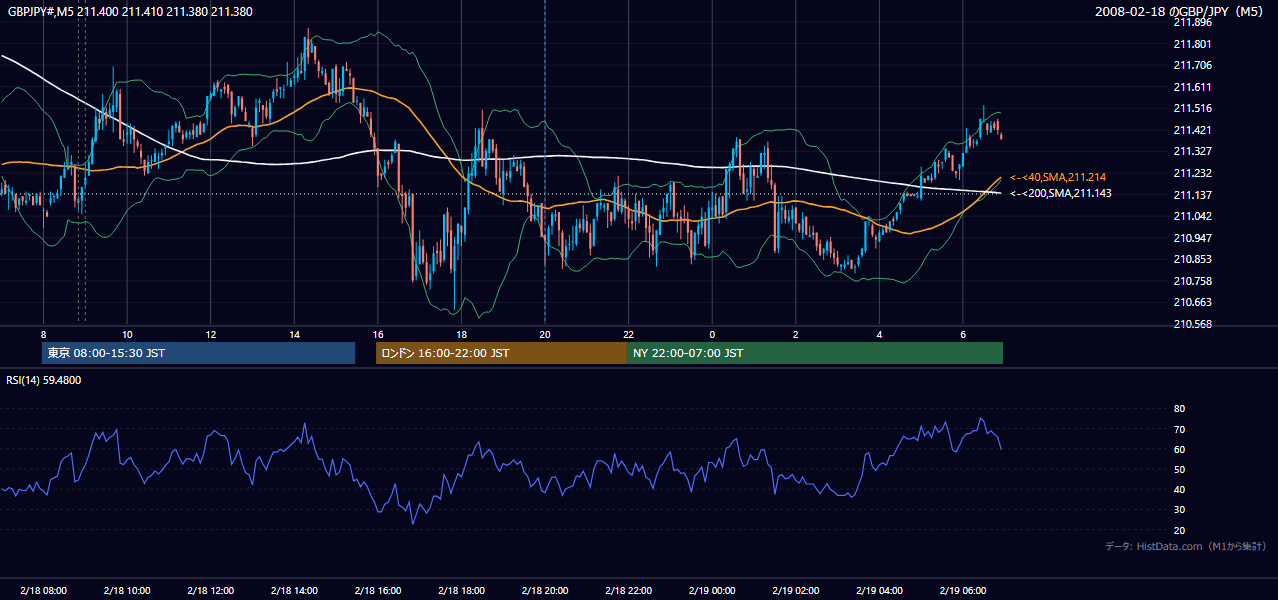Click bottom time label 2/18 16:00
Viewport: 1278px width, 600px height.
click(x=377, y=591)
